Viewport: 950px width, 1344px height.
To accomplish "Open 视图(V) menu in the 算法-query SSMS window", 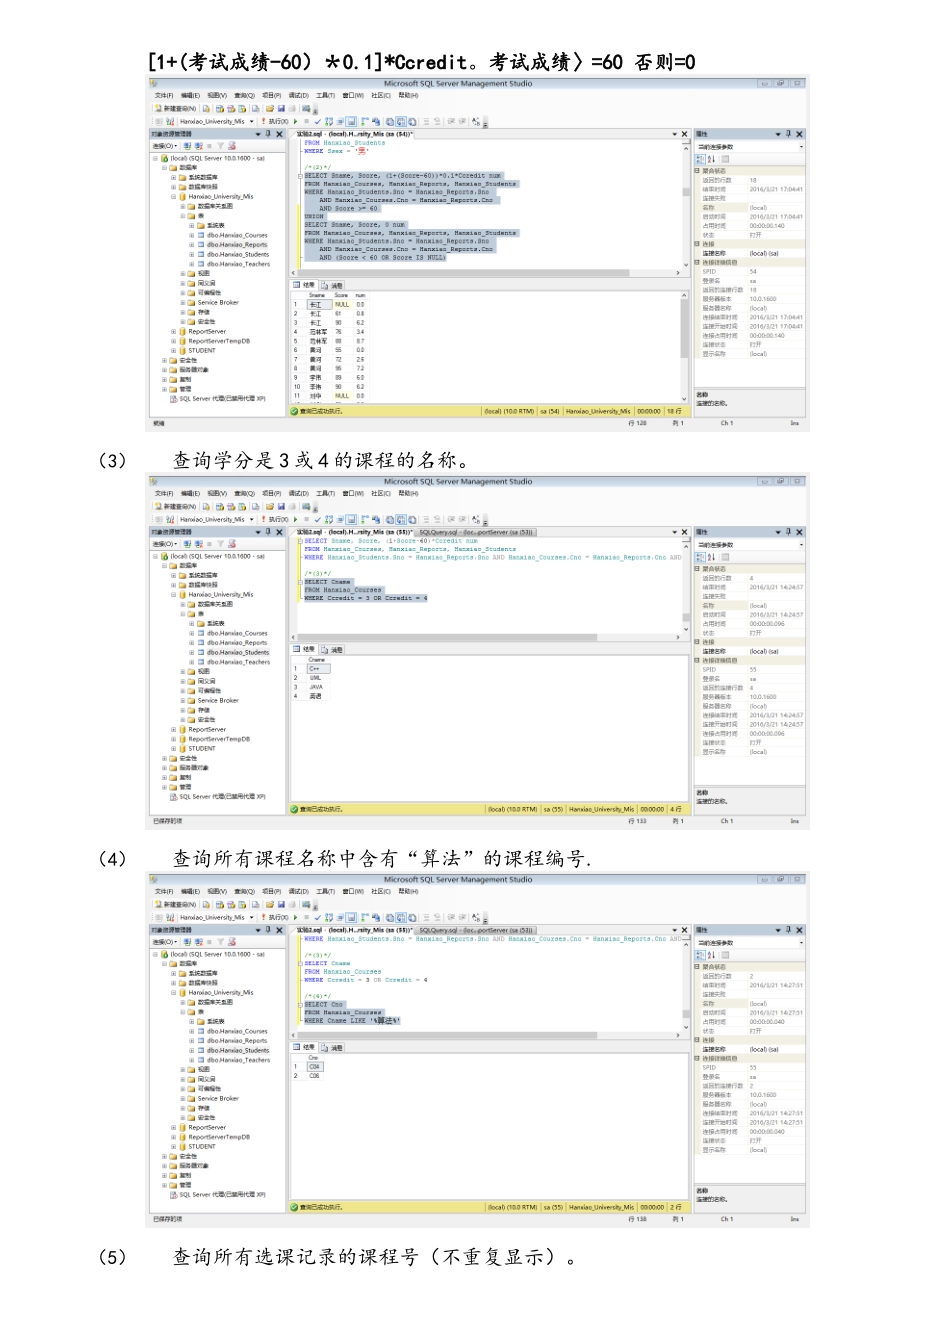I will tap(217, 892).
